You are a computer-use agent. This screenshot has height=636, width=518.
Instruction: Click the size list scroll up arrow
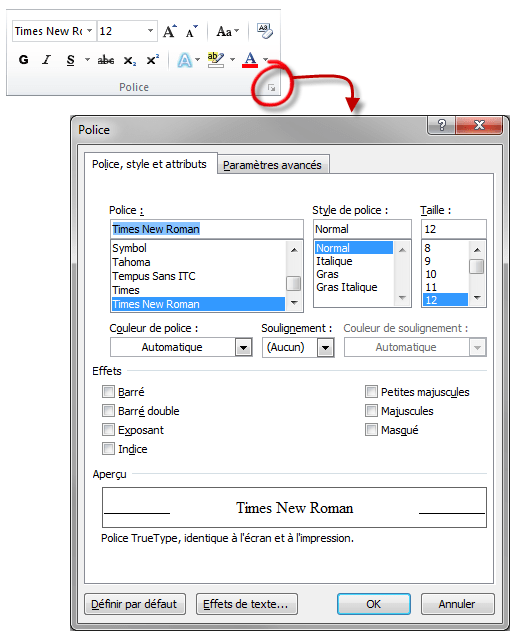click(477, 249)
